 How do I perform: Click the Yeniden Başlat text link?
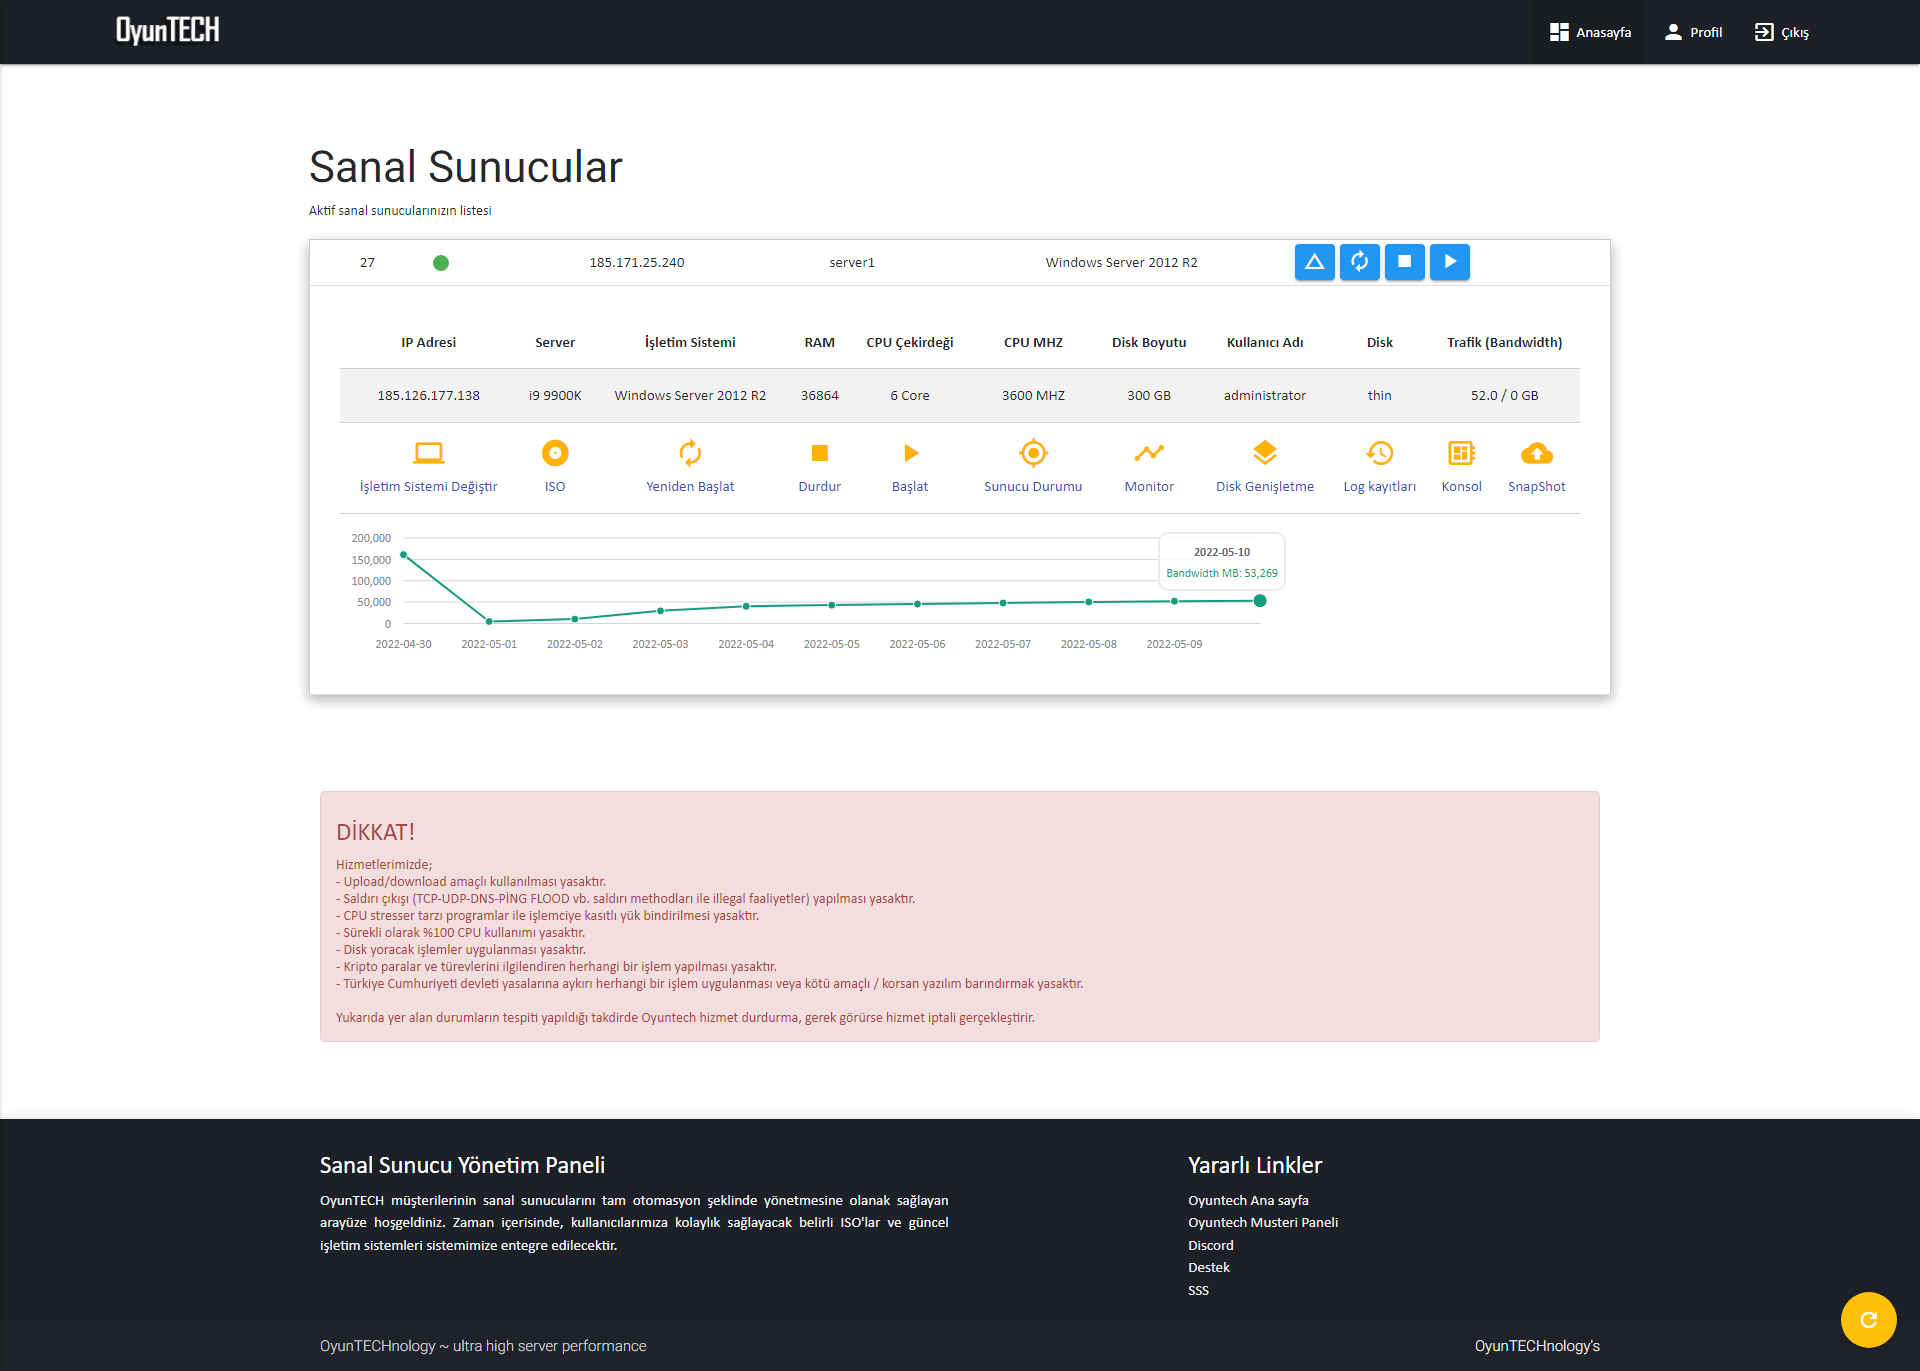click(x=690, y=487)
